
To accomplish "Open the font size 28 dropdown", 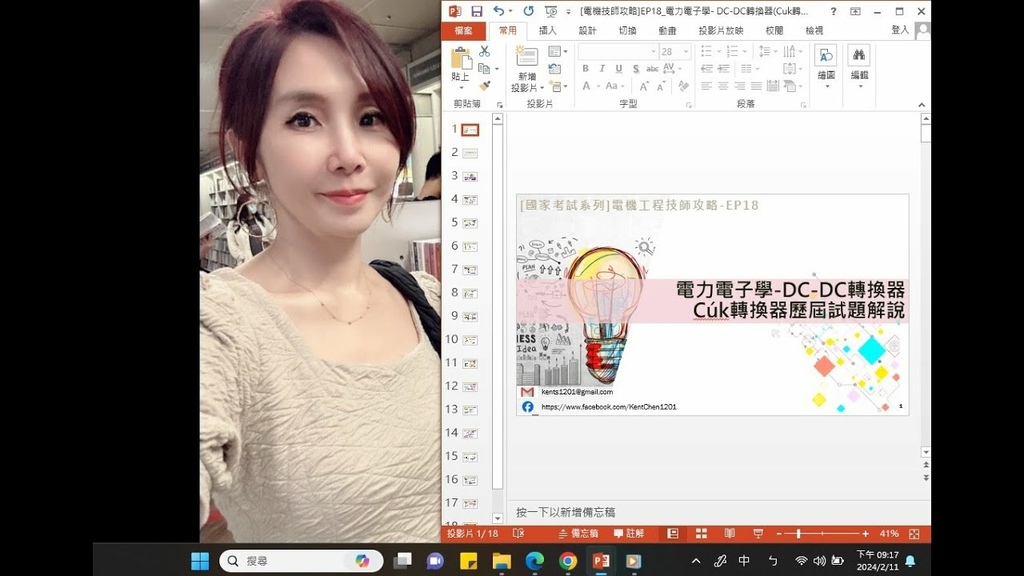I will click(686, 51).
